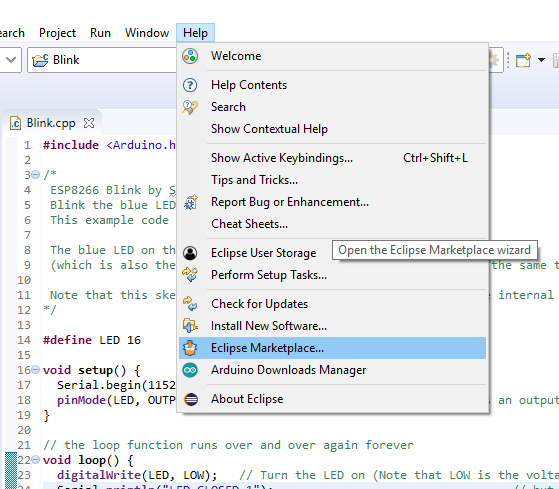Image resolution: width=559 pixels, height=489 pixels.
Task: Open the Blink launch target combo box
Action: coord(102,60)
